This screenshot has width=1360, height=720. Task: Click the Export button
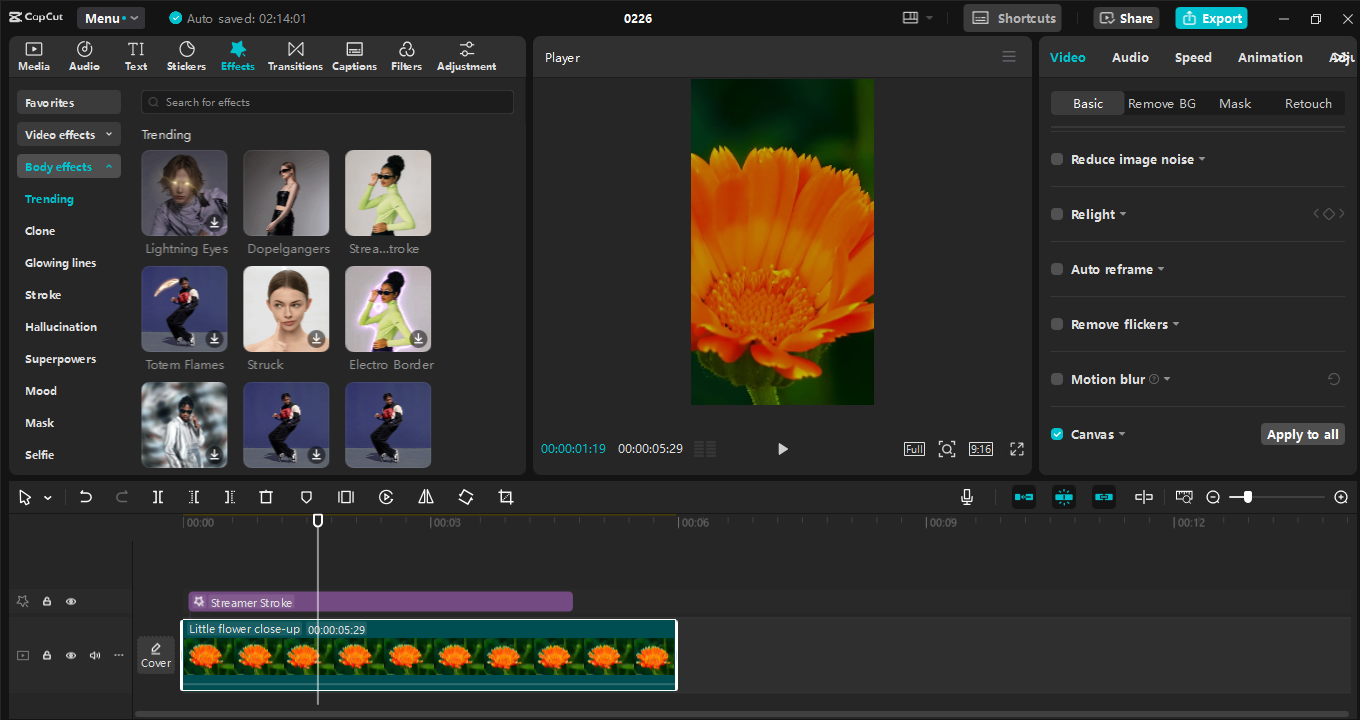1211,18
